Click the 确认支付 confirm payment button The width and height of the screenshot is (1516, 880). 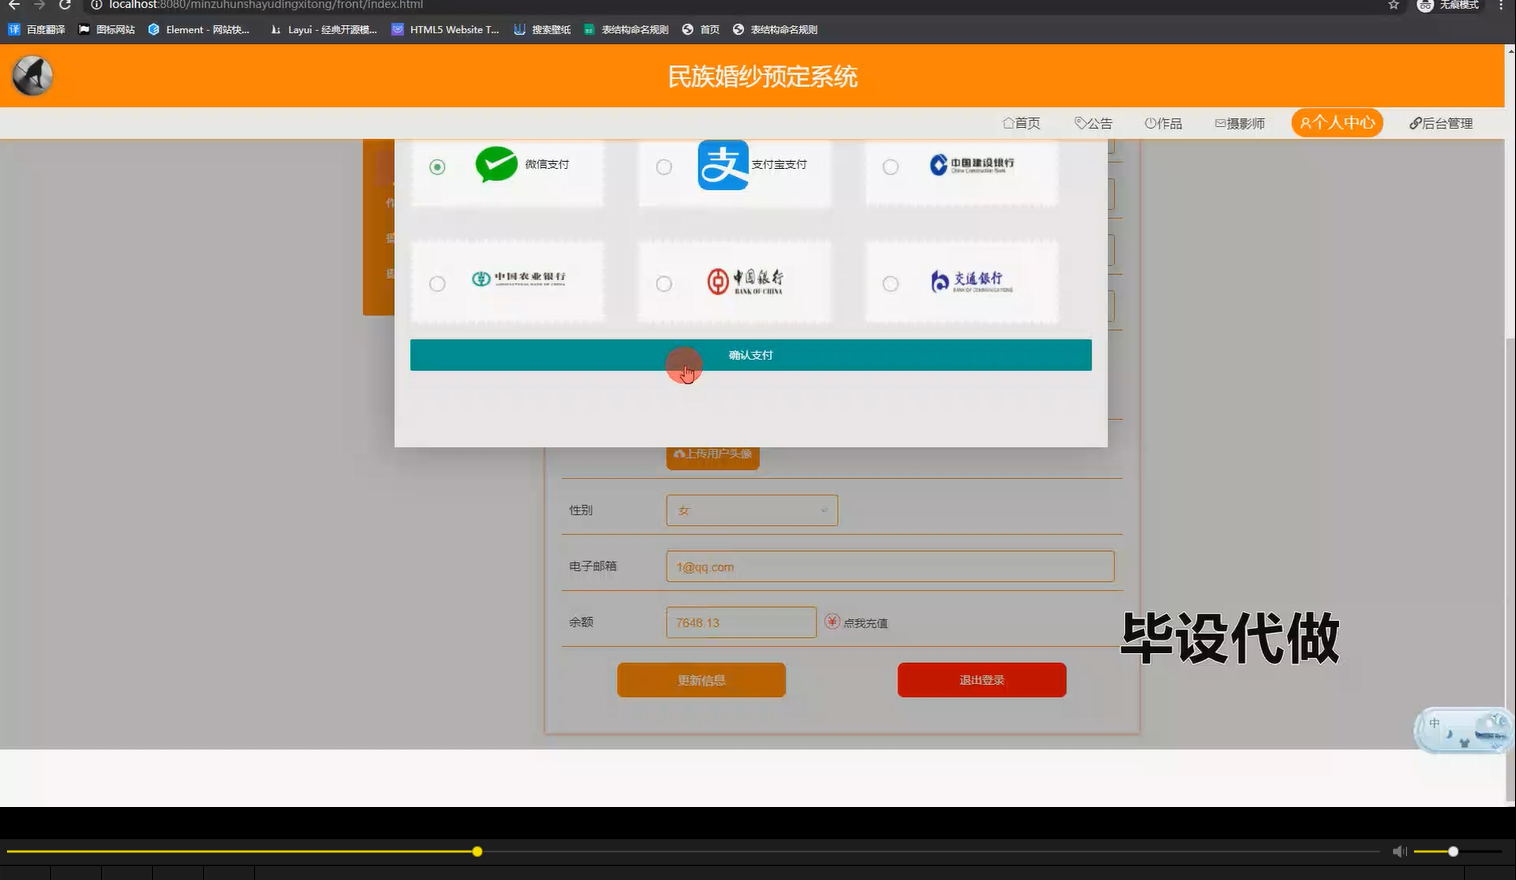(x=751, y=355)
